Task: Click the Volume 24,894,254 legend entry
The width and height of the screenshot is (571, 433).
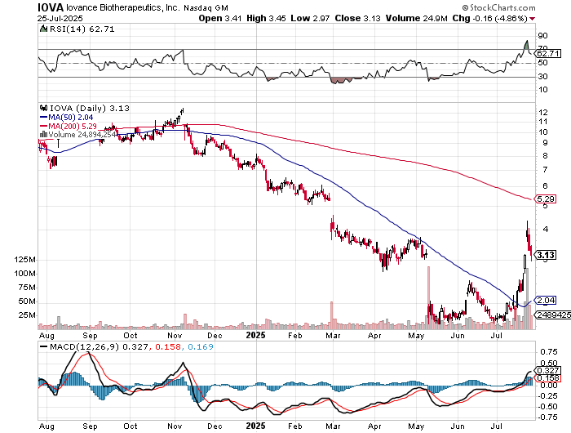Action: click(x=82, y=134)
